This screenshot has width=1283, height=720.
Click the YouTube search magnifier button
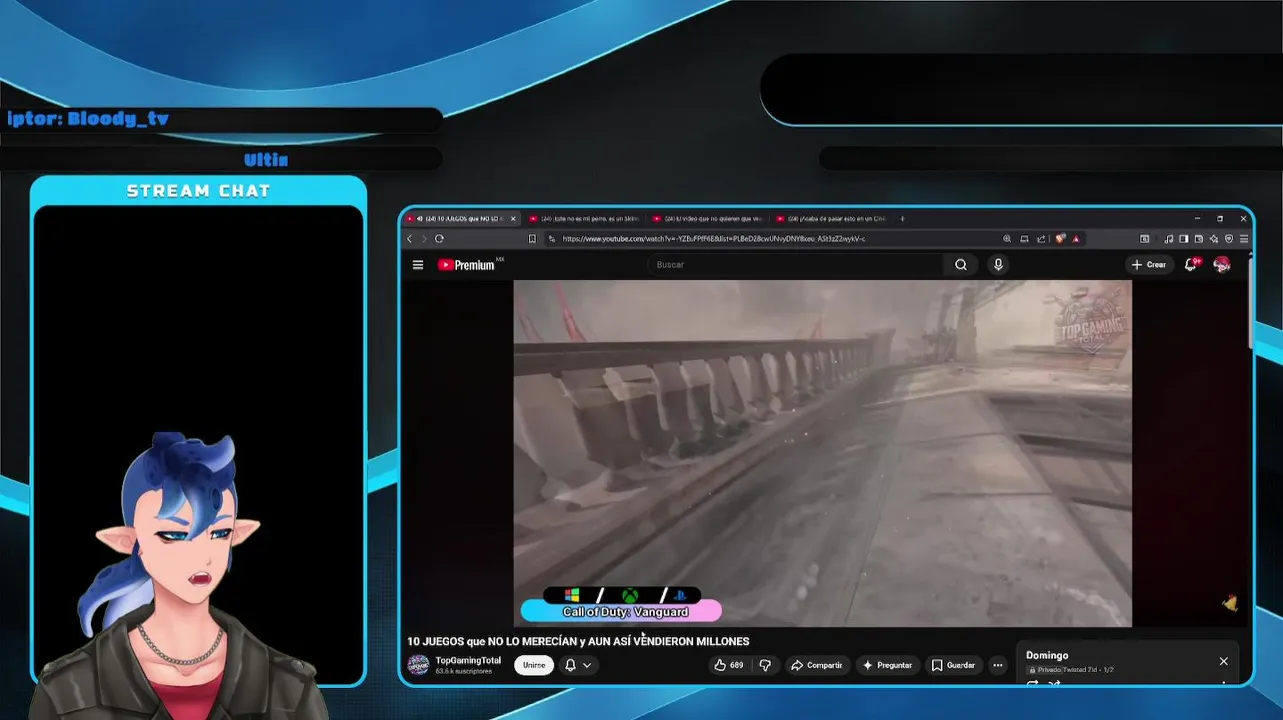[961, 265]
